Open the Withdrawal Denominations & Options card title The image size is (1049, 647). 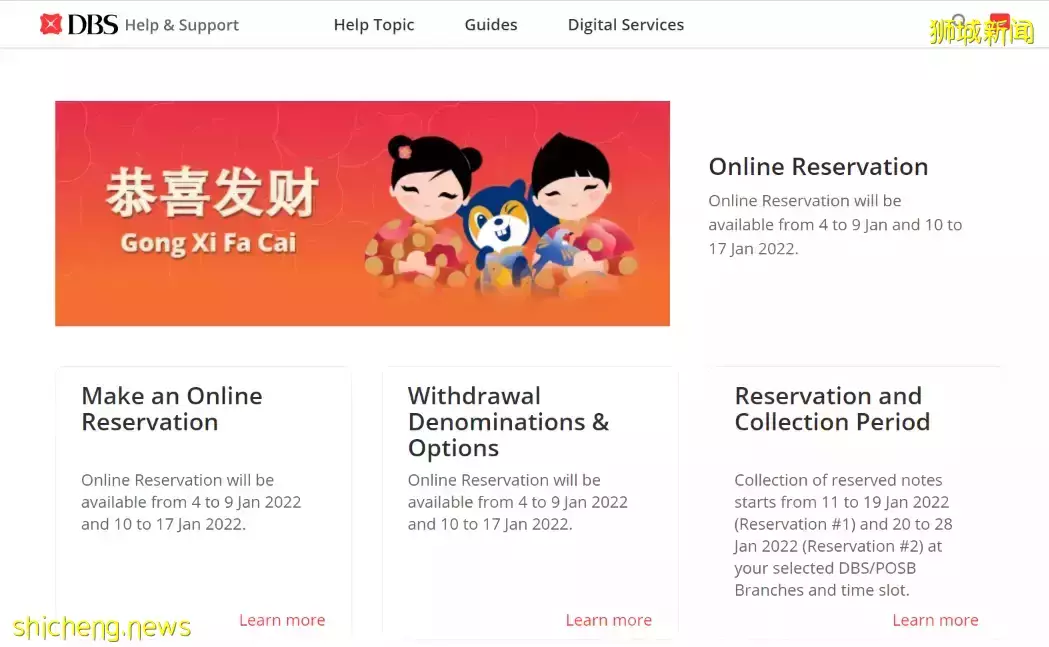[x=508, y=422]
